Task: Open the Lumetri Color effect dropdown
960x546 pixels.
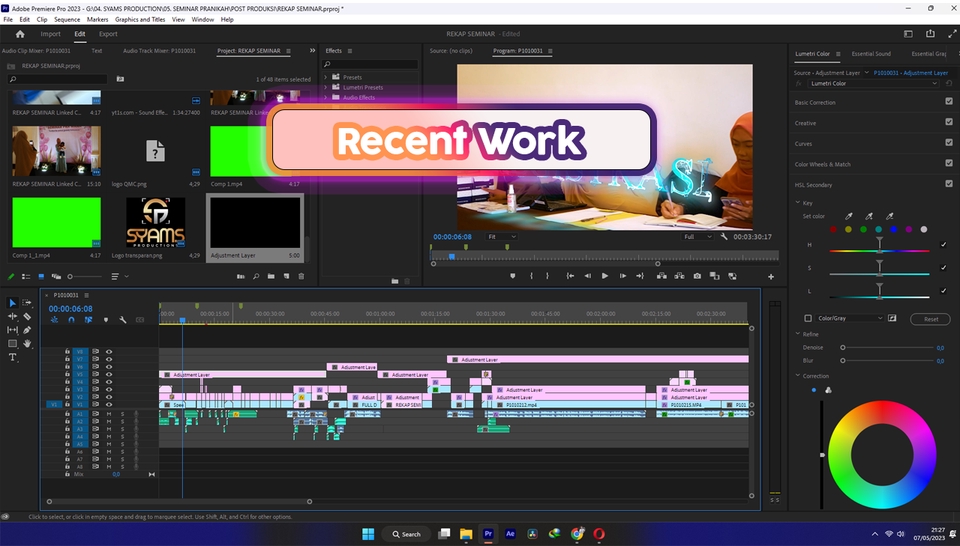Action: tap(872, 83)
